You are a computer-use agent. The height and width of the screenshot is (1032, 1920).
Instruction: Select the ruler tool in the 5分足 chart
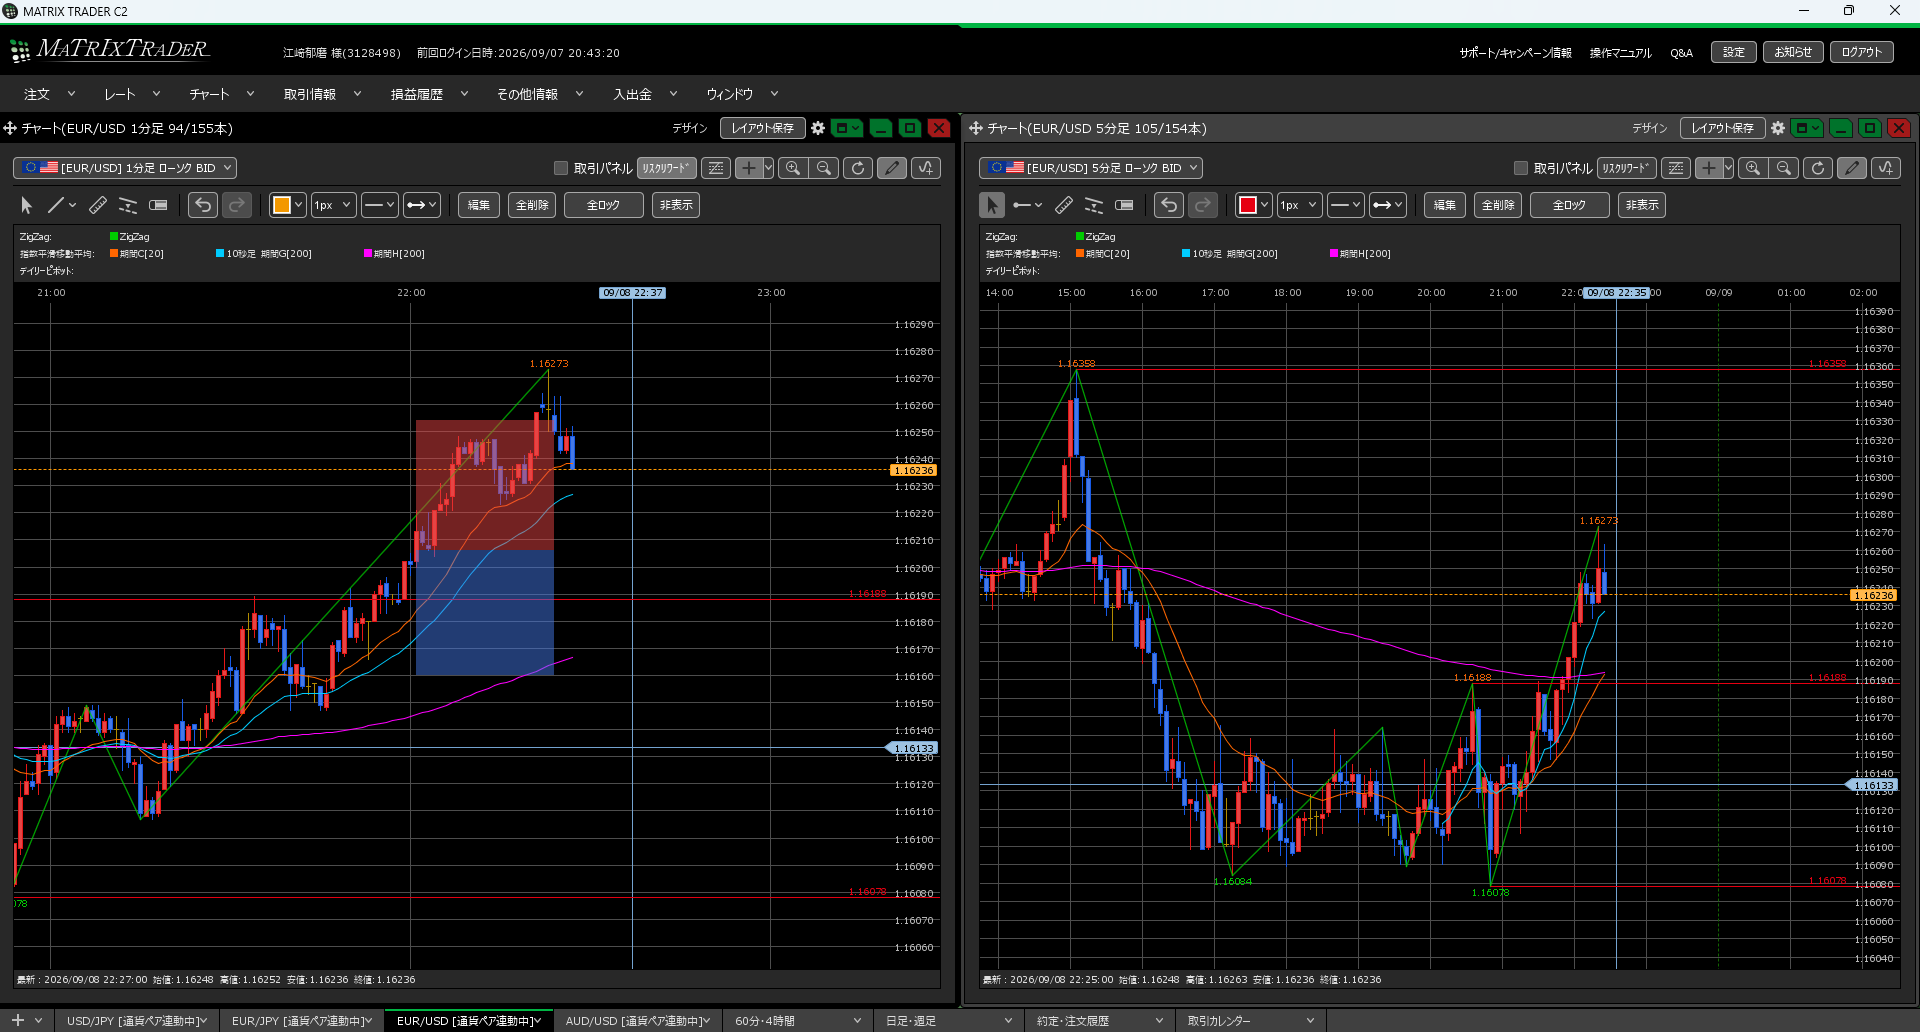pos(1064,205)
